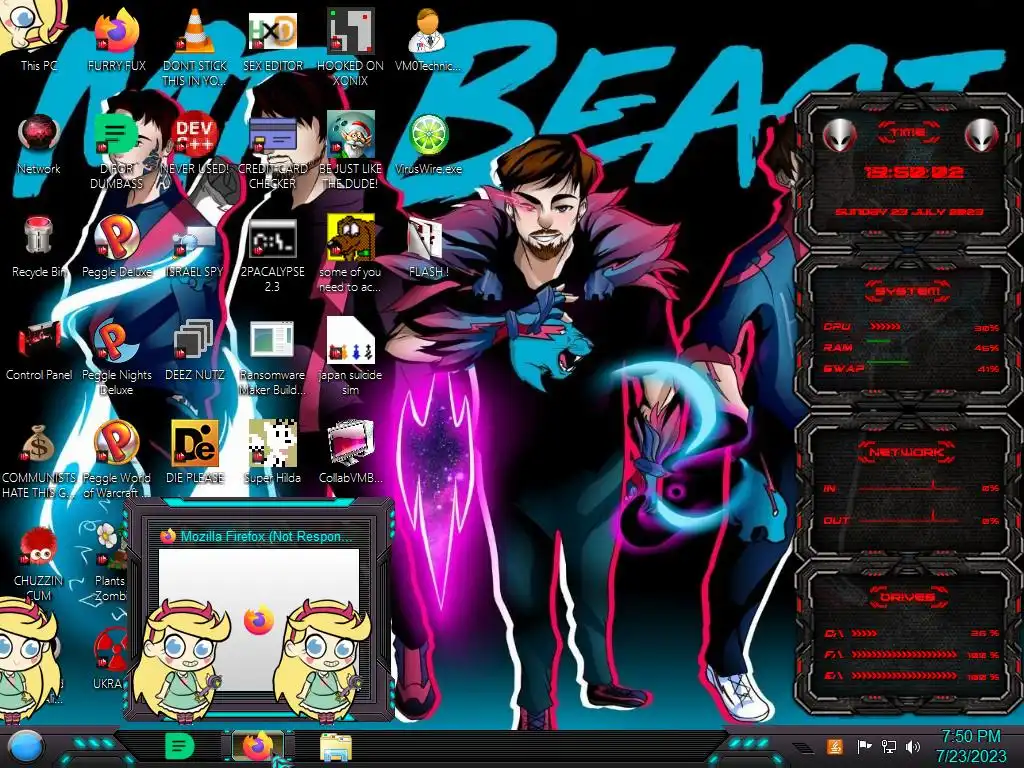Open the Action Center flag tray icon

[864, 746]
